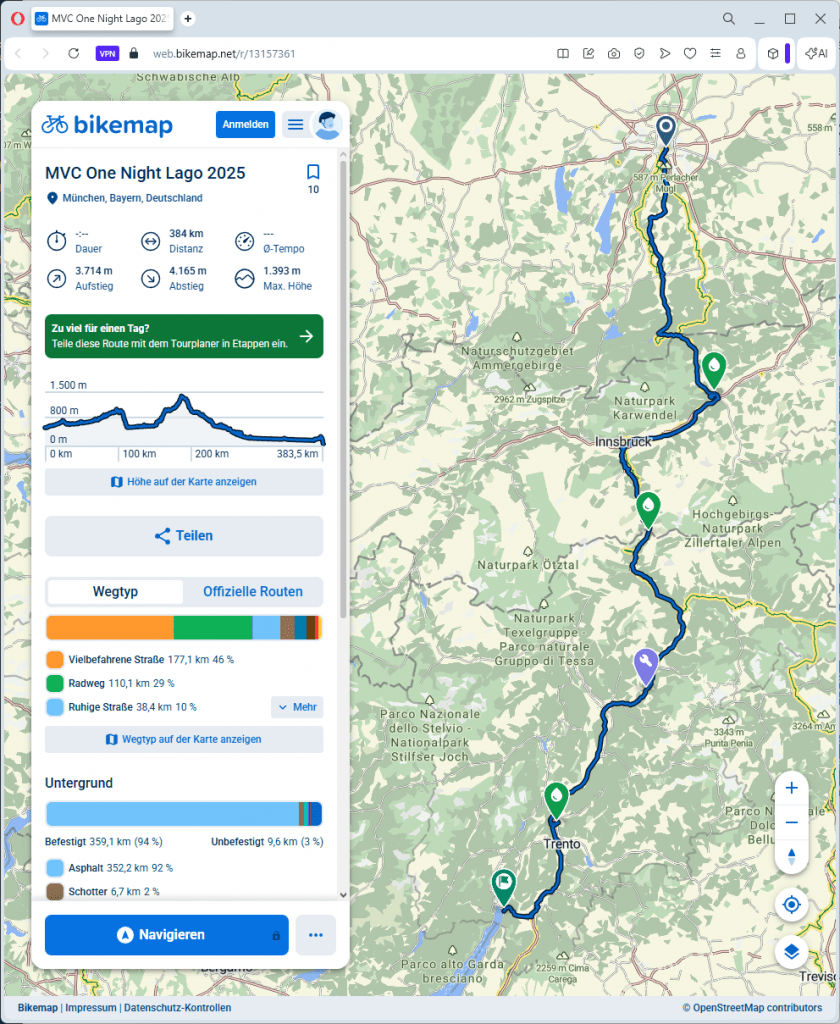Open more options beside Navigieren

pyautogui.click(x=316, y=935)
